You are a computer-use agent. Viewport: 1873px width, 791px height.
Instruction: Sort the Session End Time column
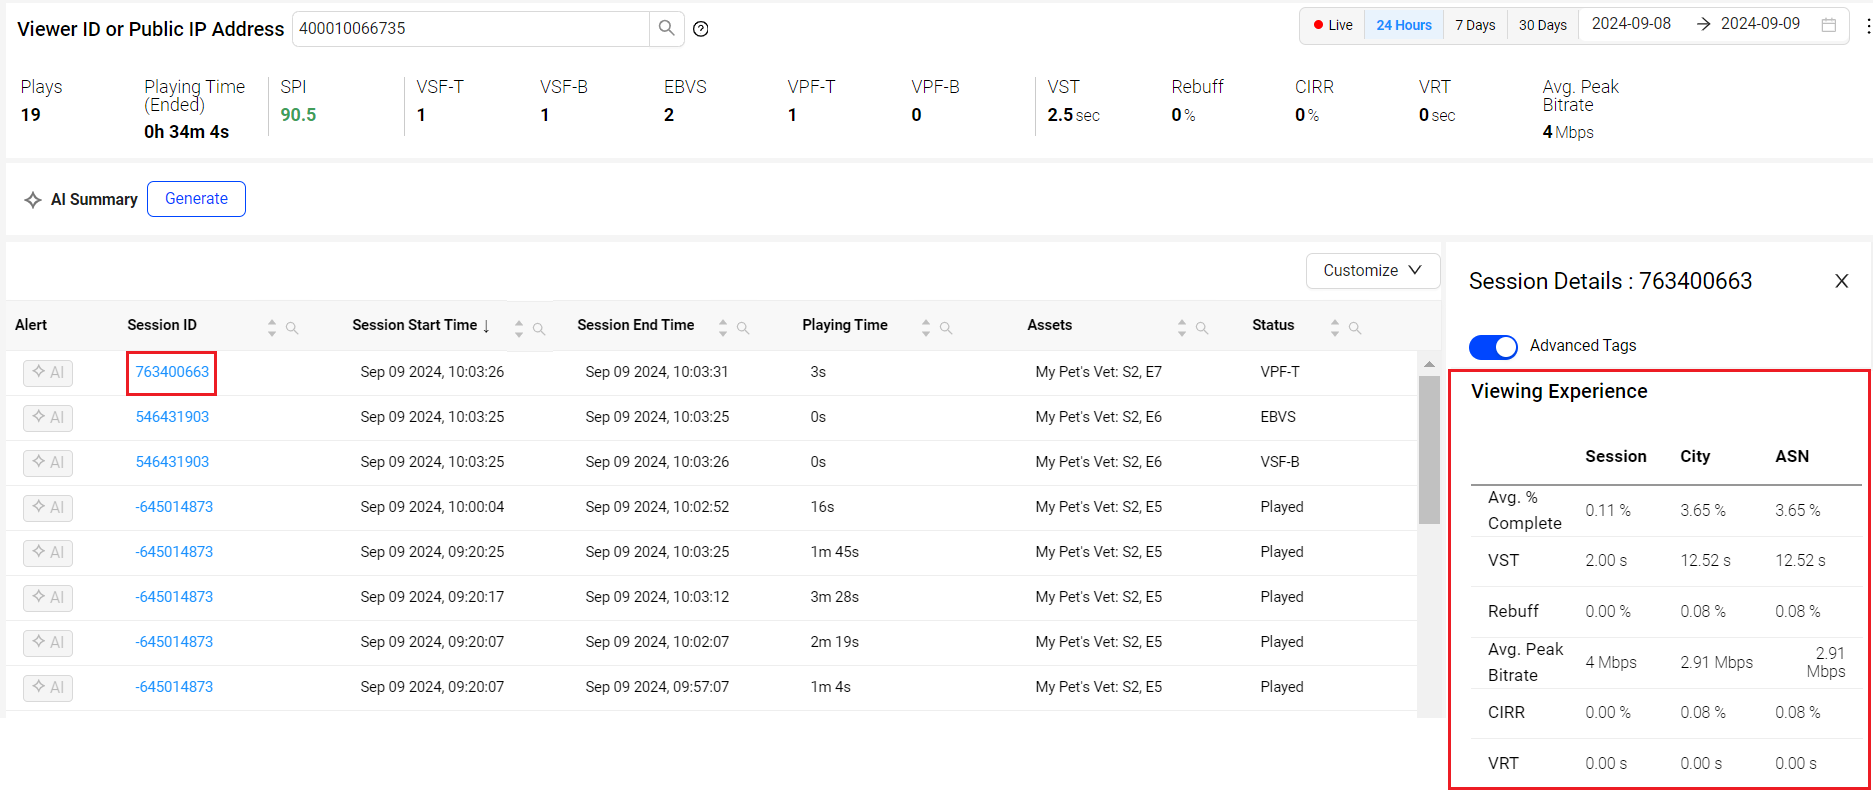(x=723, y=327)
